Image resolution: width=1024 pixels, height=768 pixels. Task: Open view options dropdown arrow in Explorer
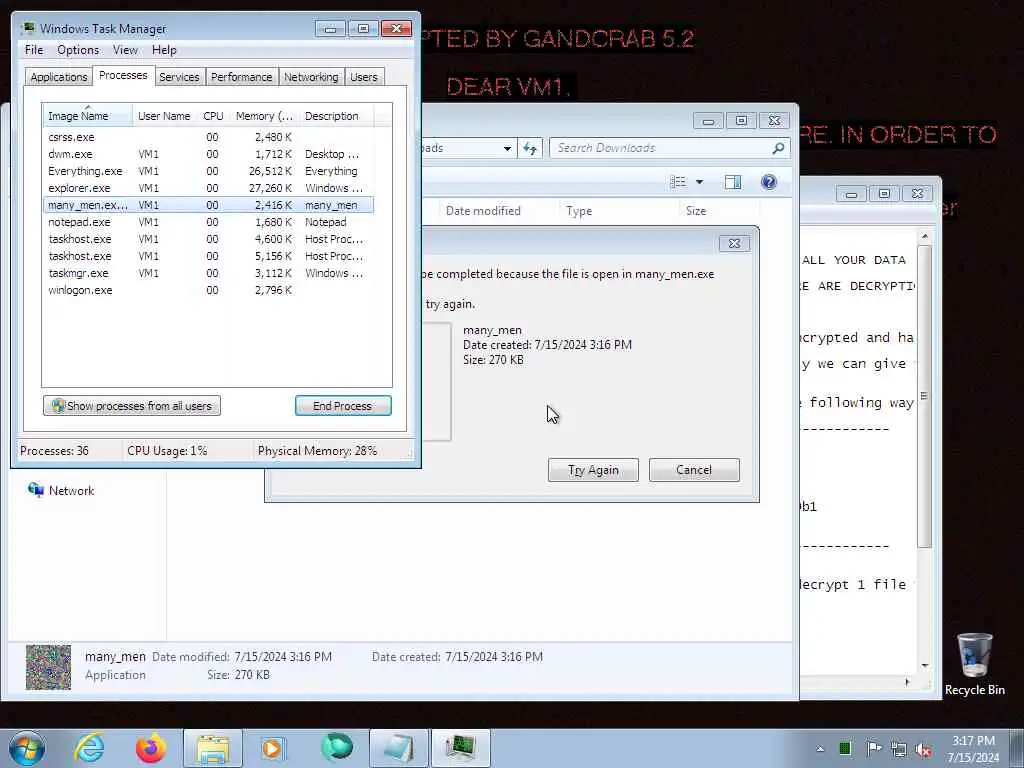pos(699,182)
